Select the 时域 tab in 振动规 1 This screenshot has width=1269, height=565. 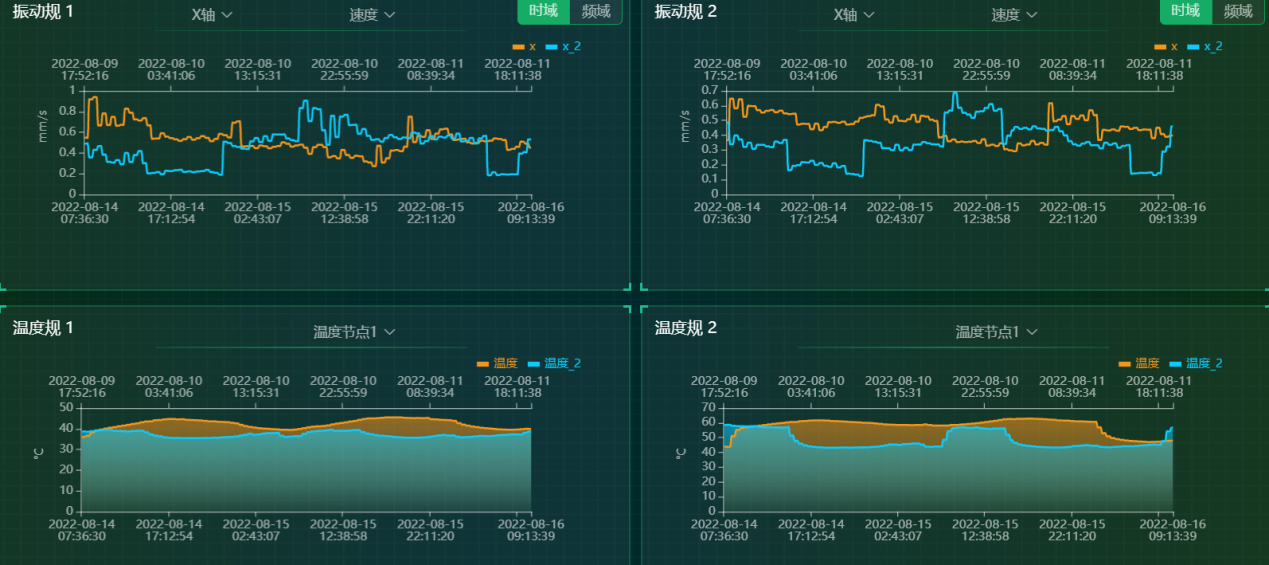pyautogui.click(x=543, y=11)
